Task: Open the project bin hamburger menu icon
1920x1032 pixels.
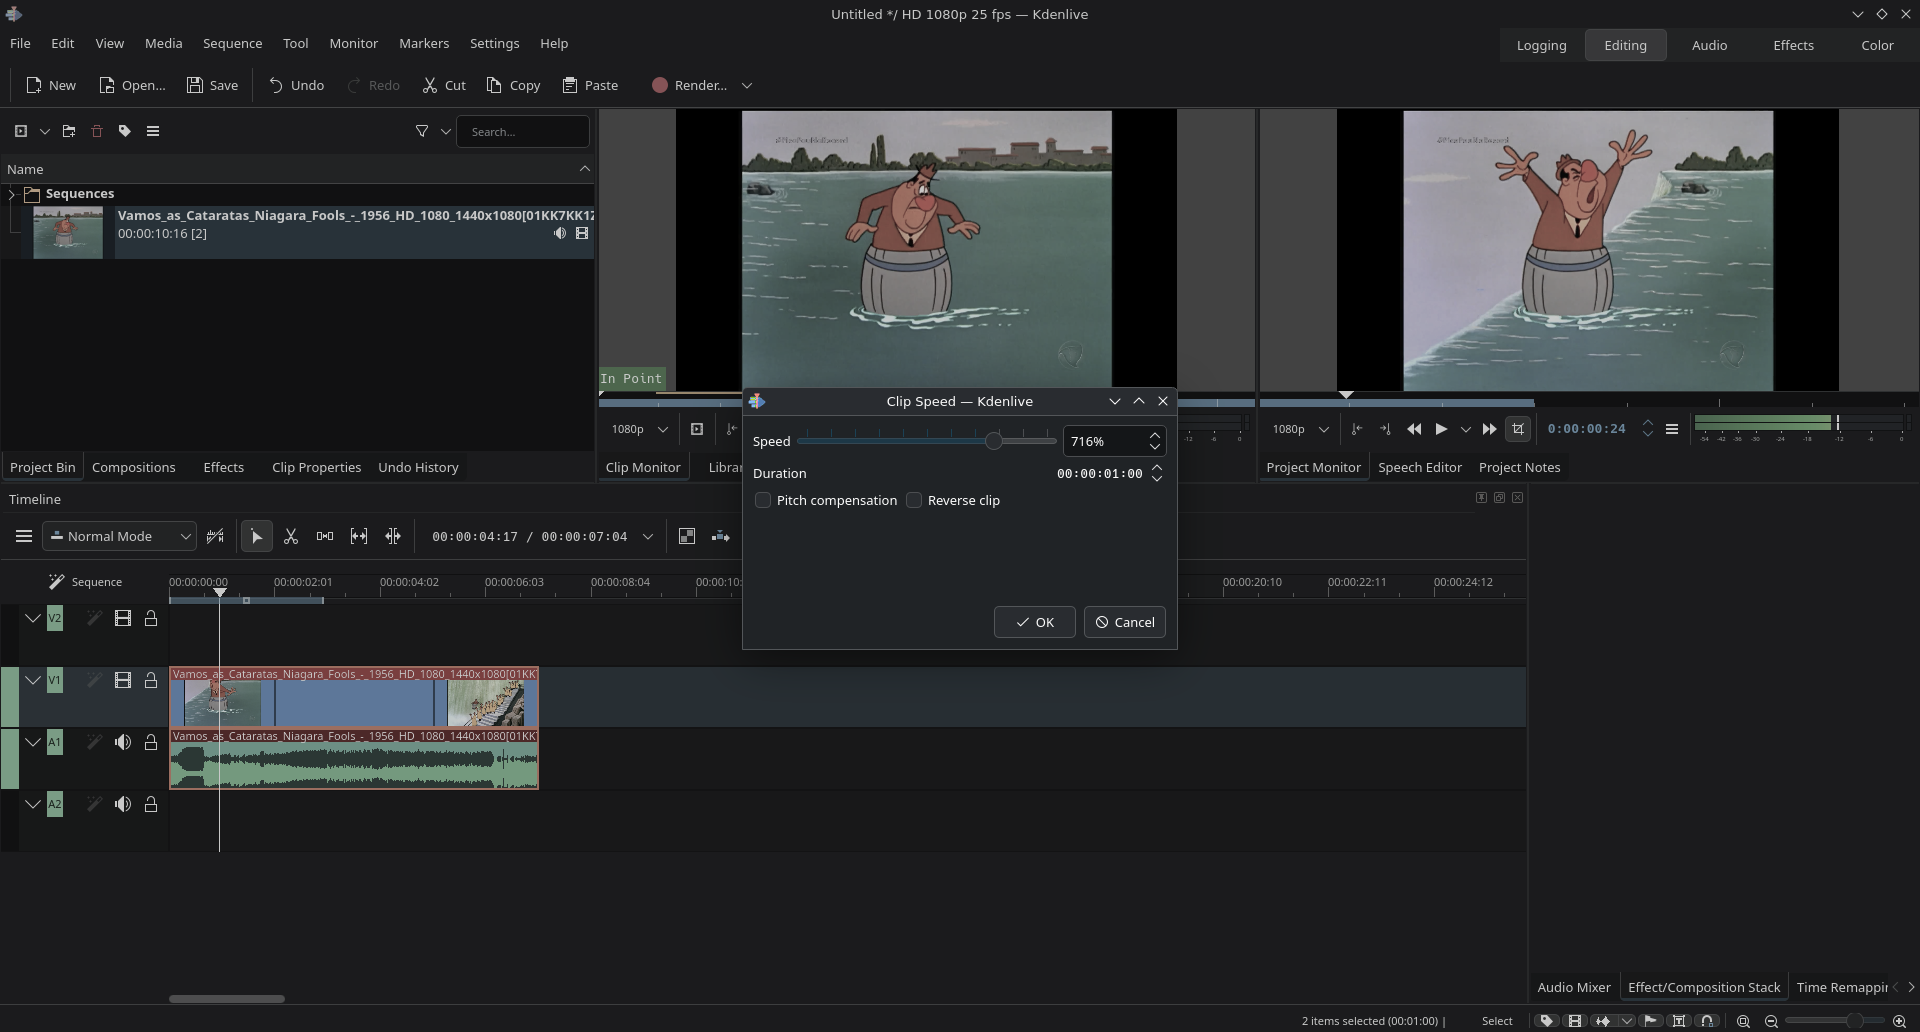Action: [x=154, y=131]
